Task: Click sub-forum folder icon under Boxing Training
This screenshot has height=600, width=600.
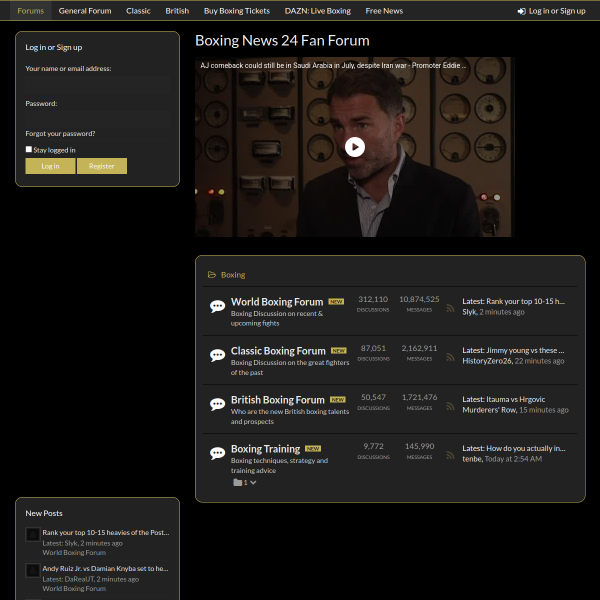Action: tap(238, 483)
